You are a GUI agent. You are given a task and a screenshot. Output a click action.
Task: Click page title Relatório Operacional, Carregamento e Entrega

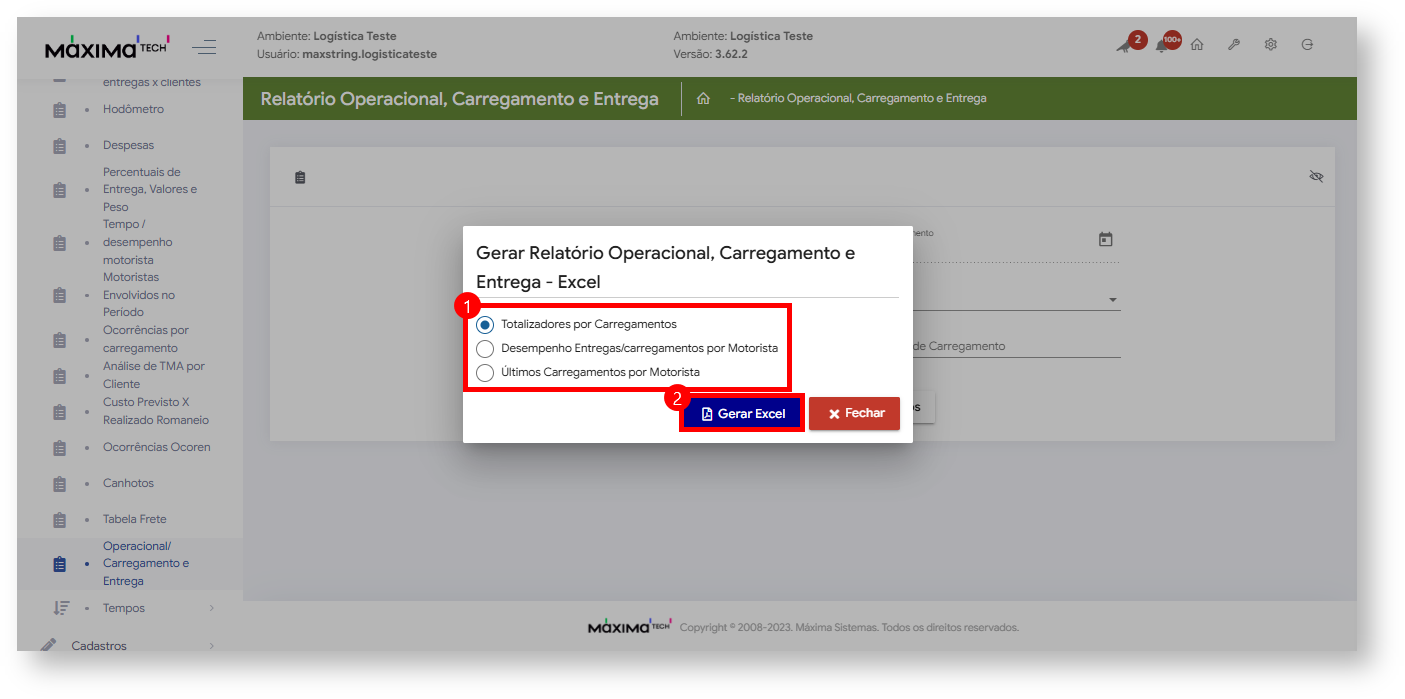pyautogui.click(x=459, y=99)
